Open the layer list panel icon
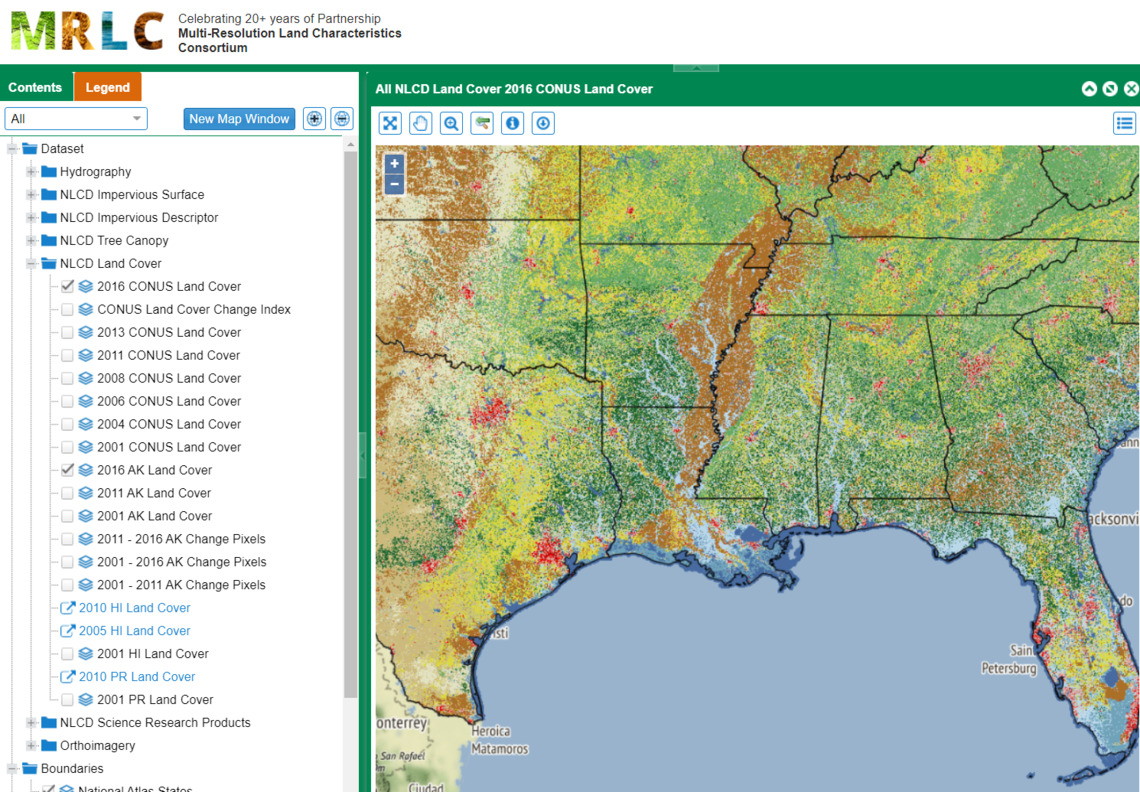Image resolution: width=1140 pixels, height=792 pixels. point(1124,123)
